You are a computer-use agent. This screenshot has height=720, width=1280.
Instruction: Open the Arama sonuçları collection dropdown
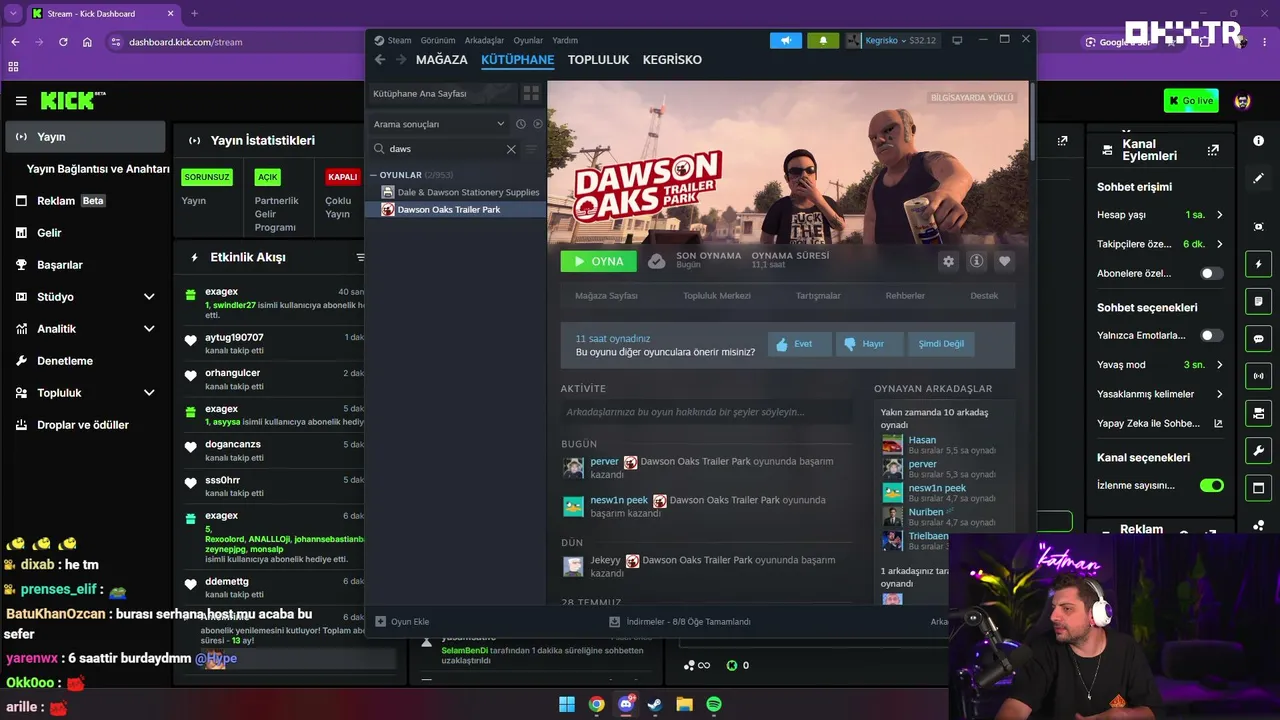tap(439, 124)
